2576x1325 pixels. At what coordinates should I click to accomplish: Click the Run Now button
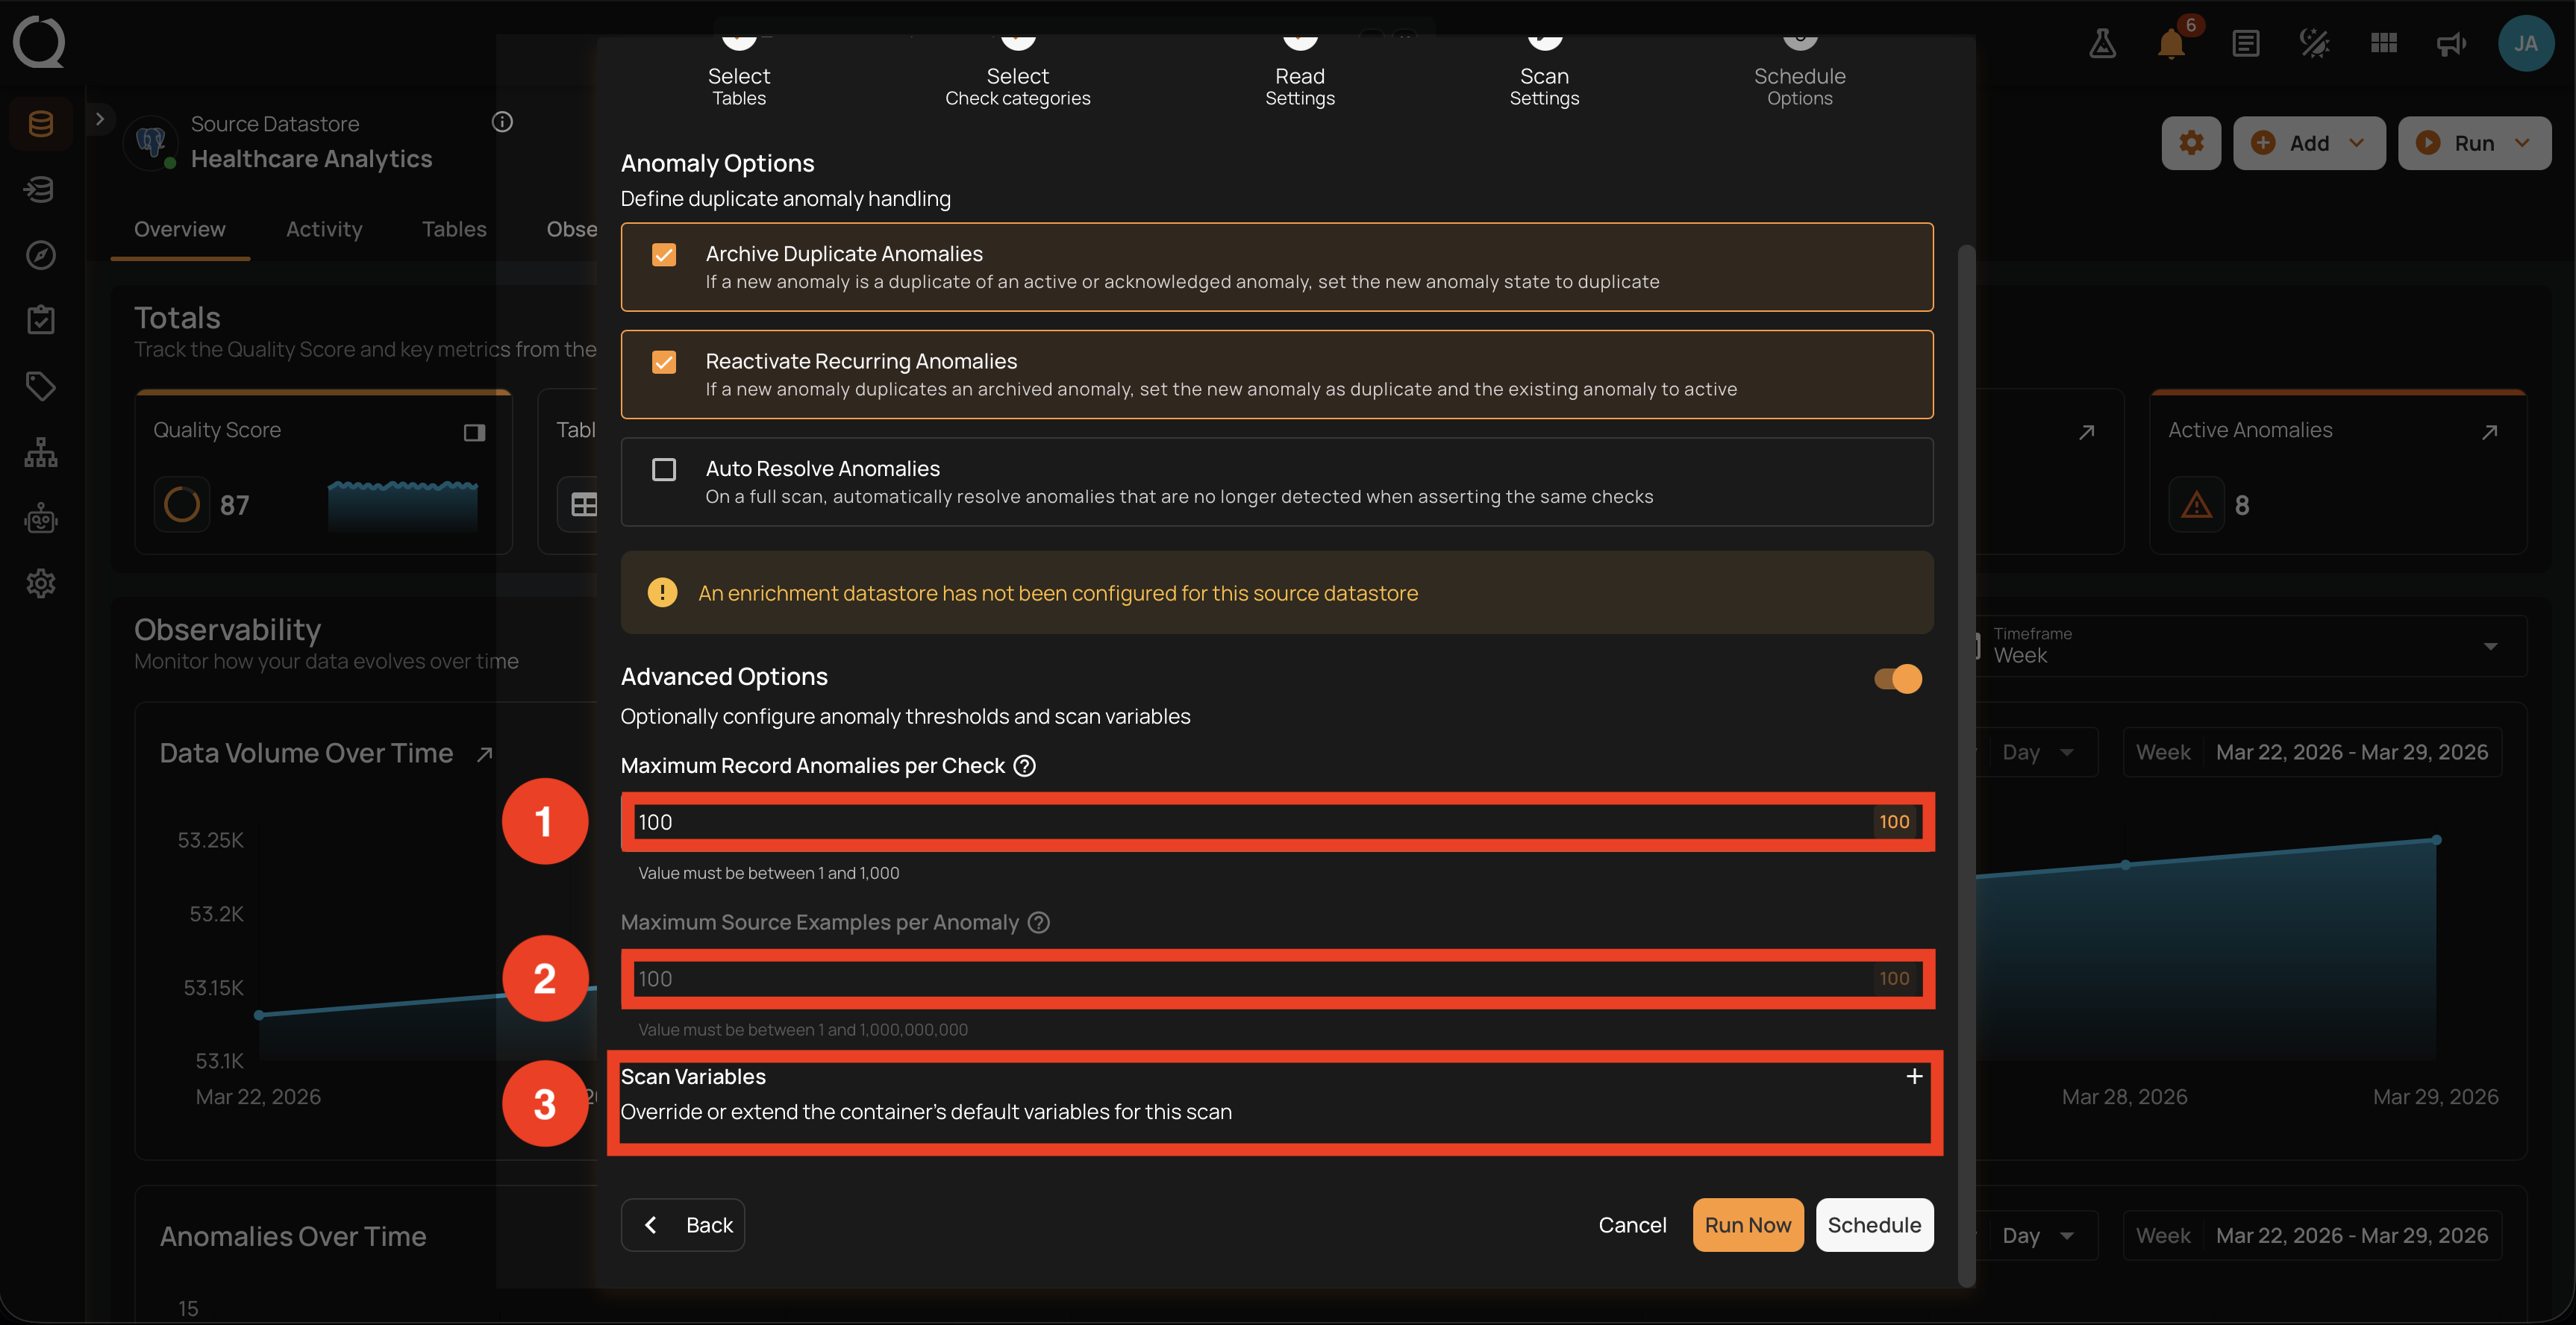(x=1748, y=1225)
